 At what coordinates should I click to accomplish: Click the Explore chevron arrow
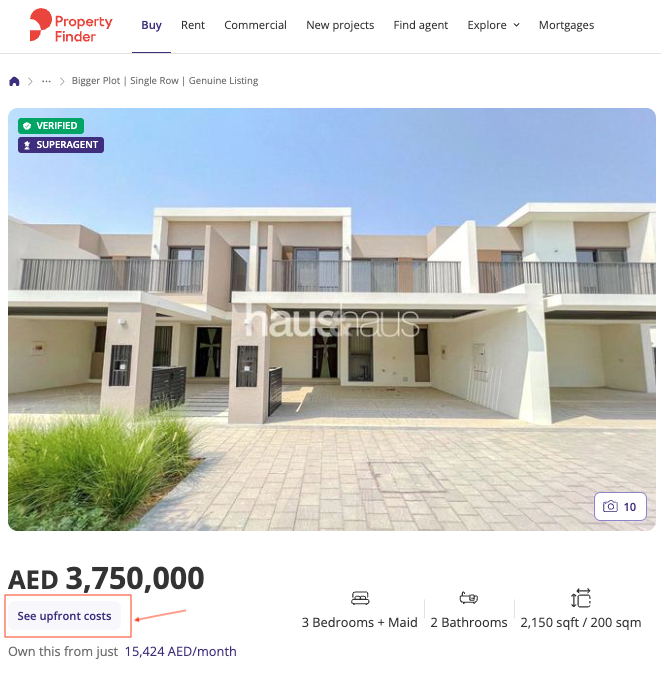pos(516,25)
